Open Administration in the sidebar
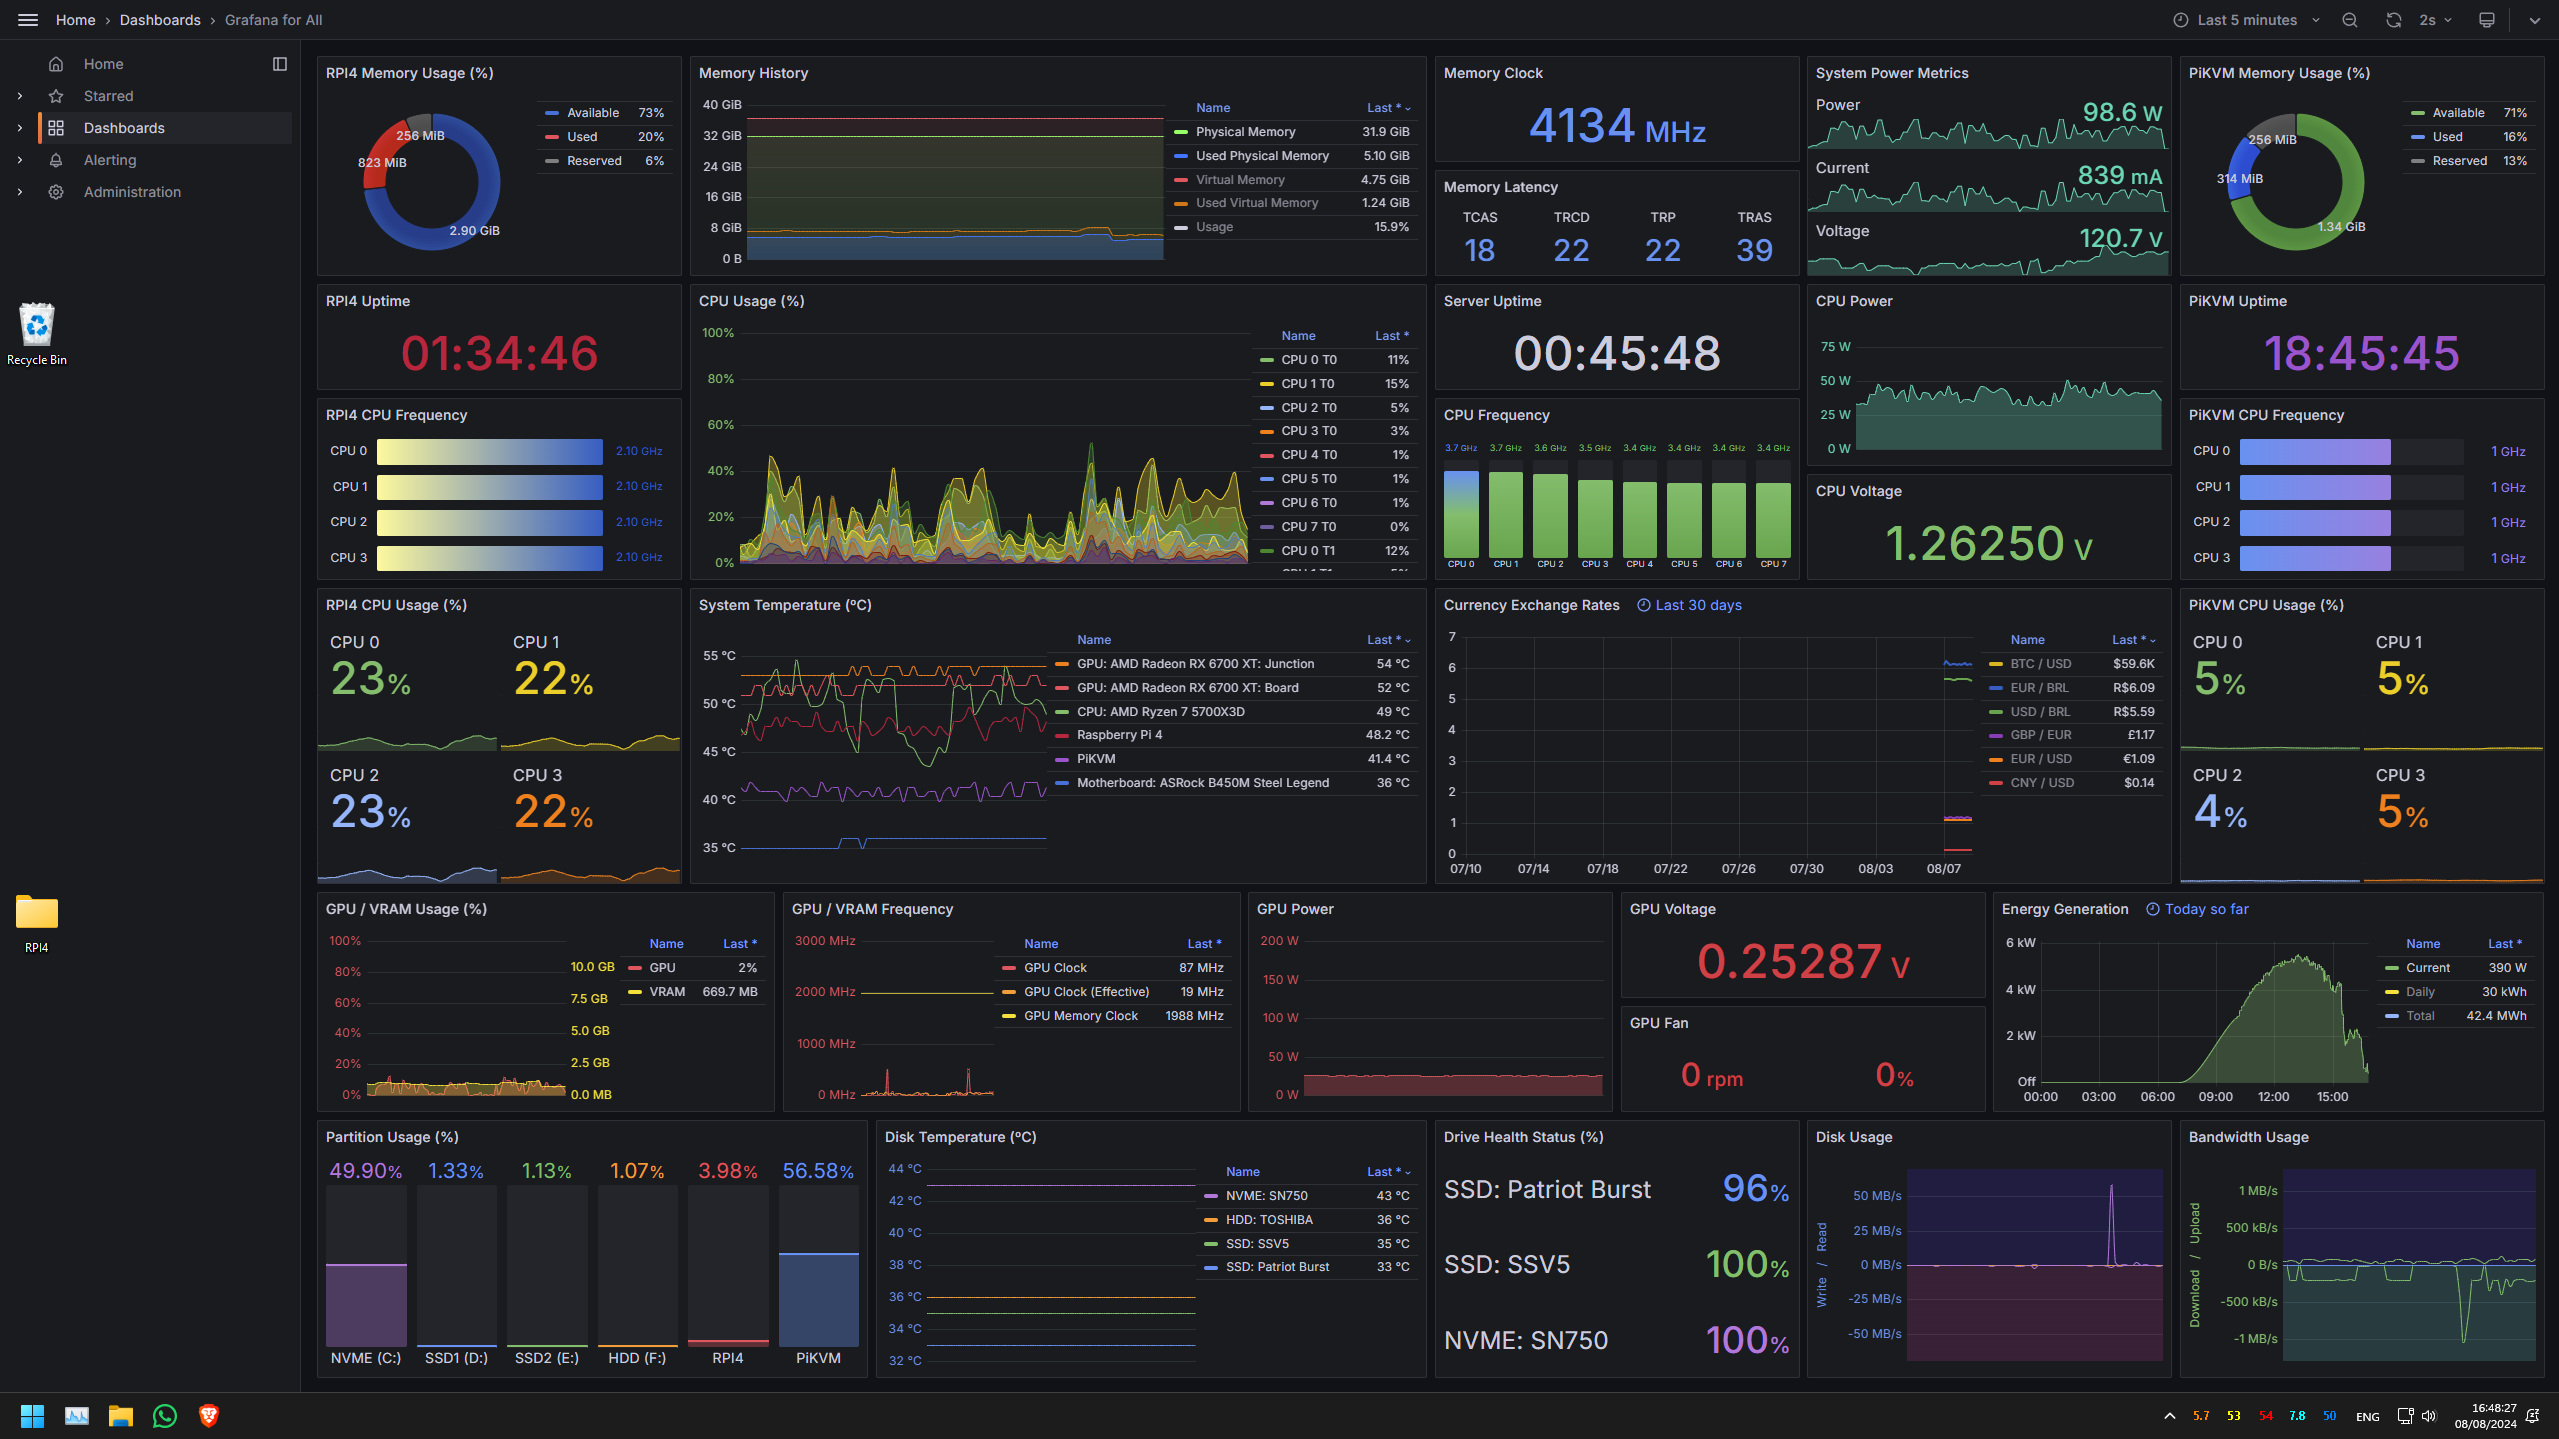Image resolution: width=2559 pixels, height=1439 pixels. (x=132, y=192)
